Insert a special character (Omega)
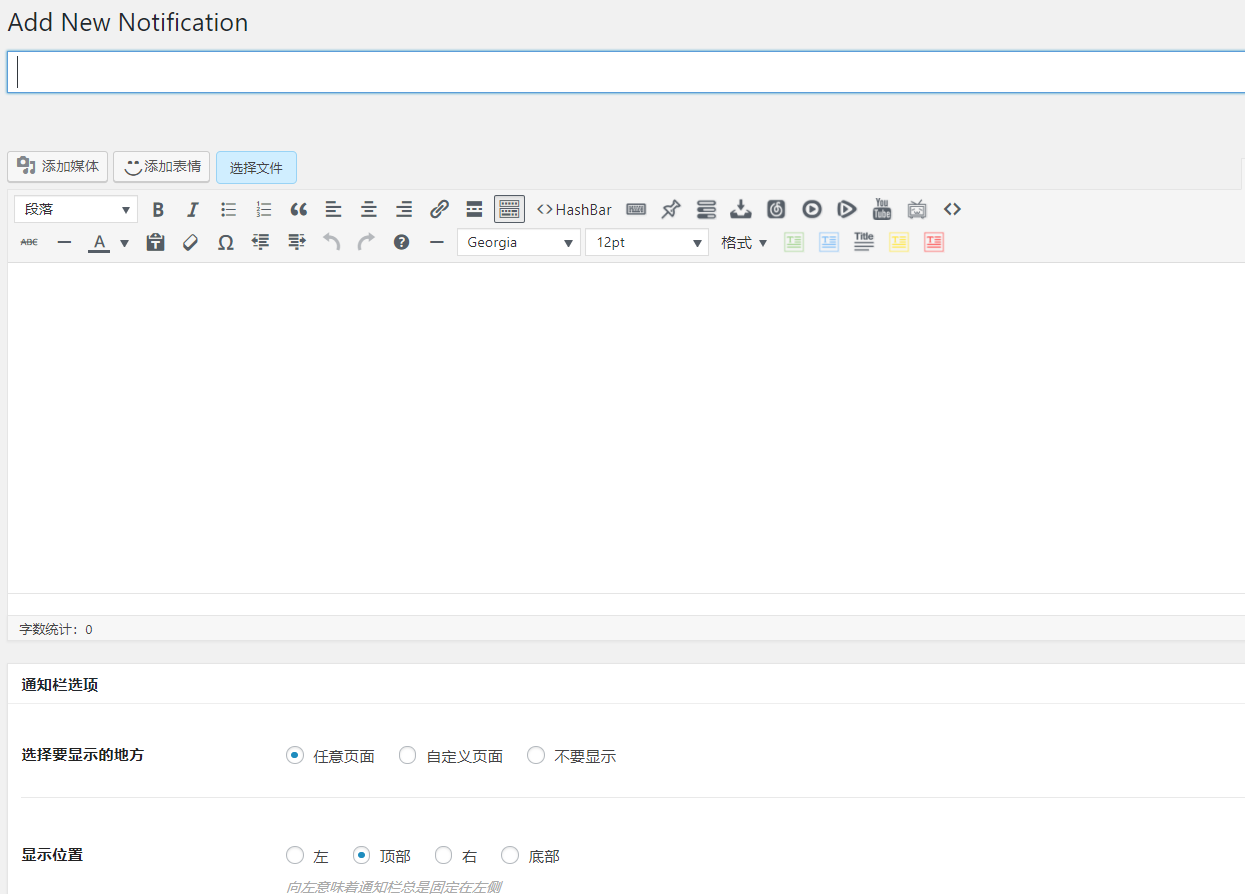Image resolution: width=1245 pixels, height=894 pixels. [x=226, y=242]
